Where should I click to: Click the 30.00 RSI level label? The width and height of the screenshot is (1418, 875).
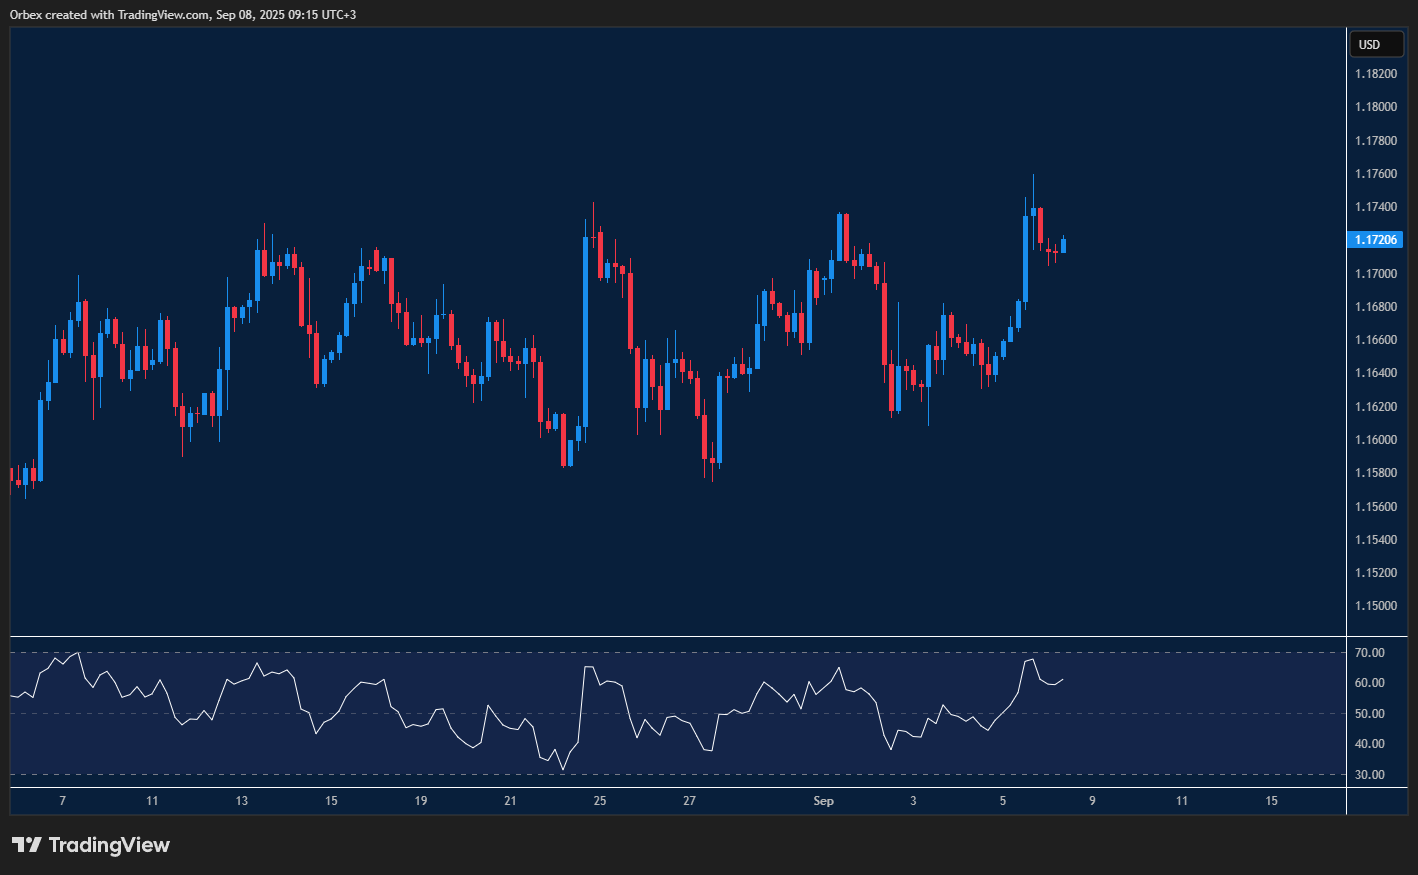1370,774
